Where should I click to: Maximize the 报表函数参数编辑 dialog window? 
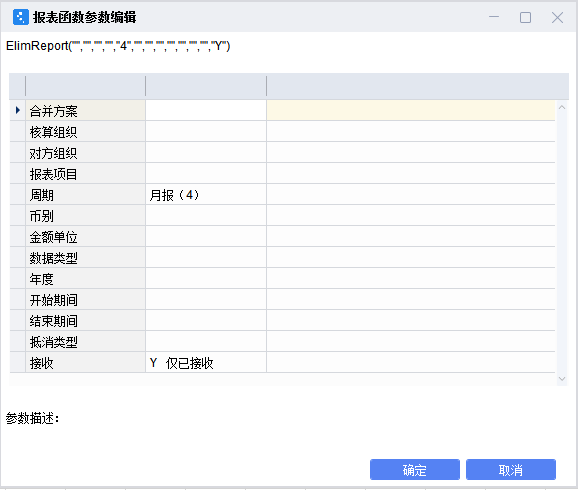(525, 17)
